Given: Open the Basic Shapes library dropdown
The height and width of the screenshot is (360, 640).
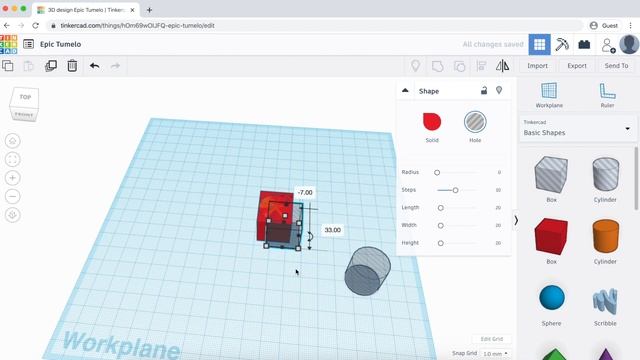Looking at the screenshot, I should click(577, 129).
